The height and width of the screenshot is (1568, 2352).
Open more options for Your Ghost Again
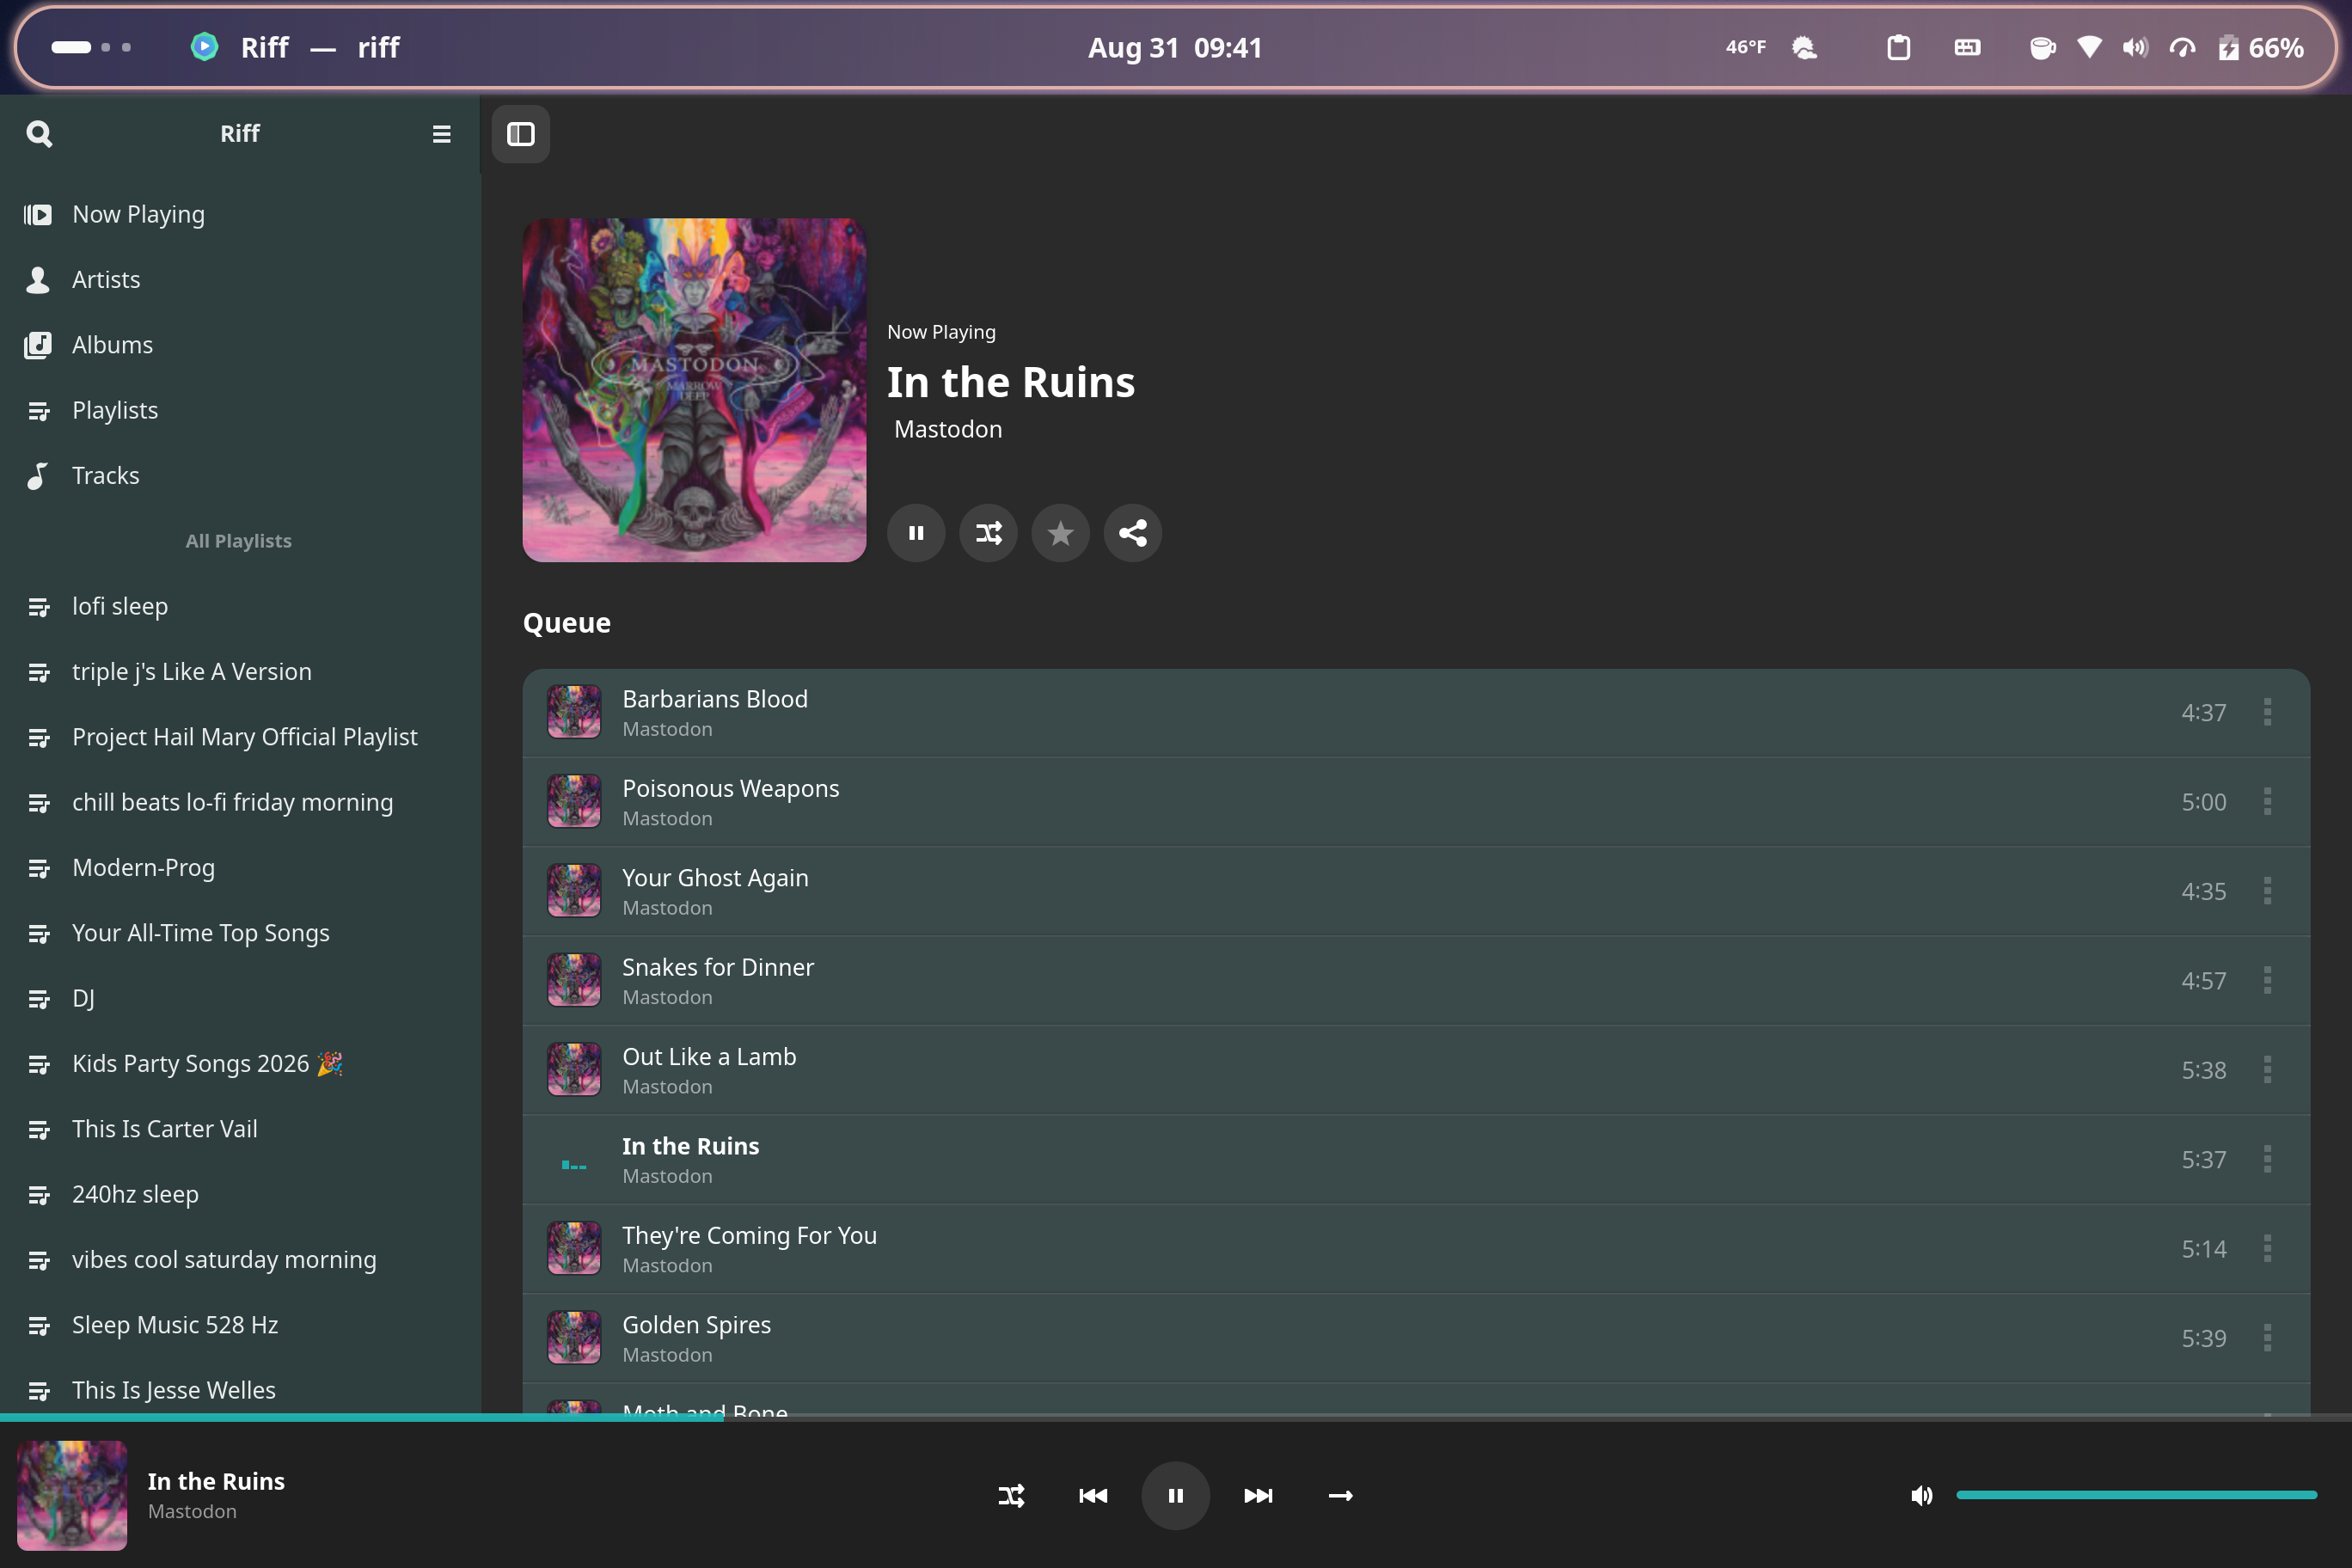(2267, 891)
